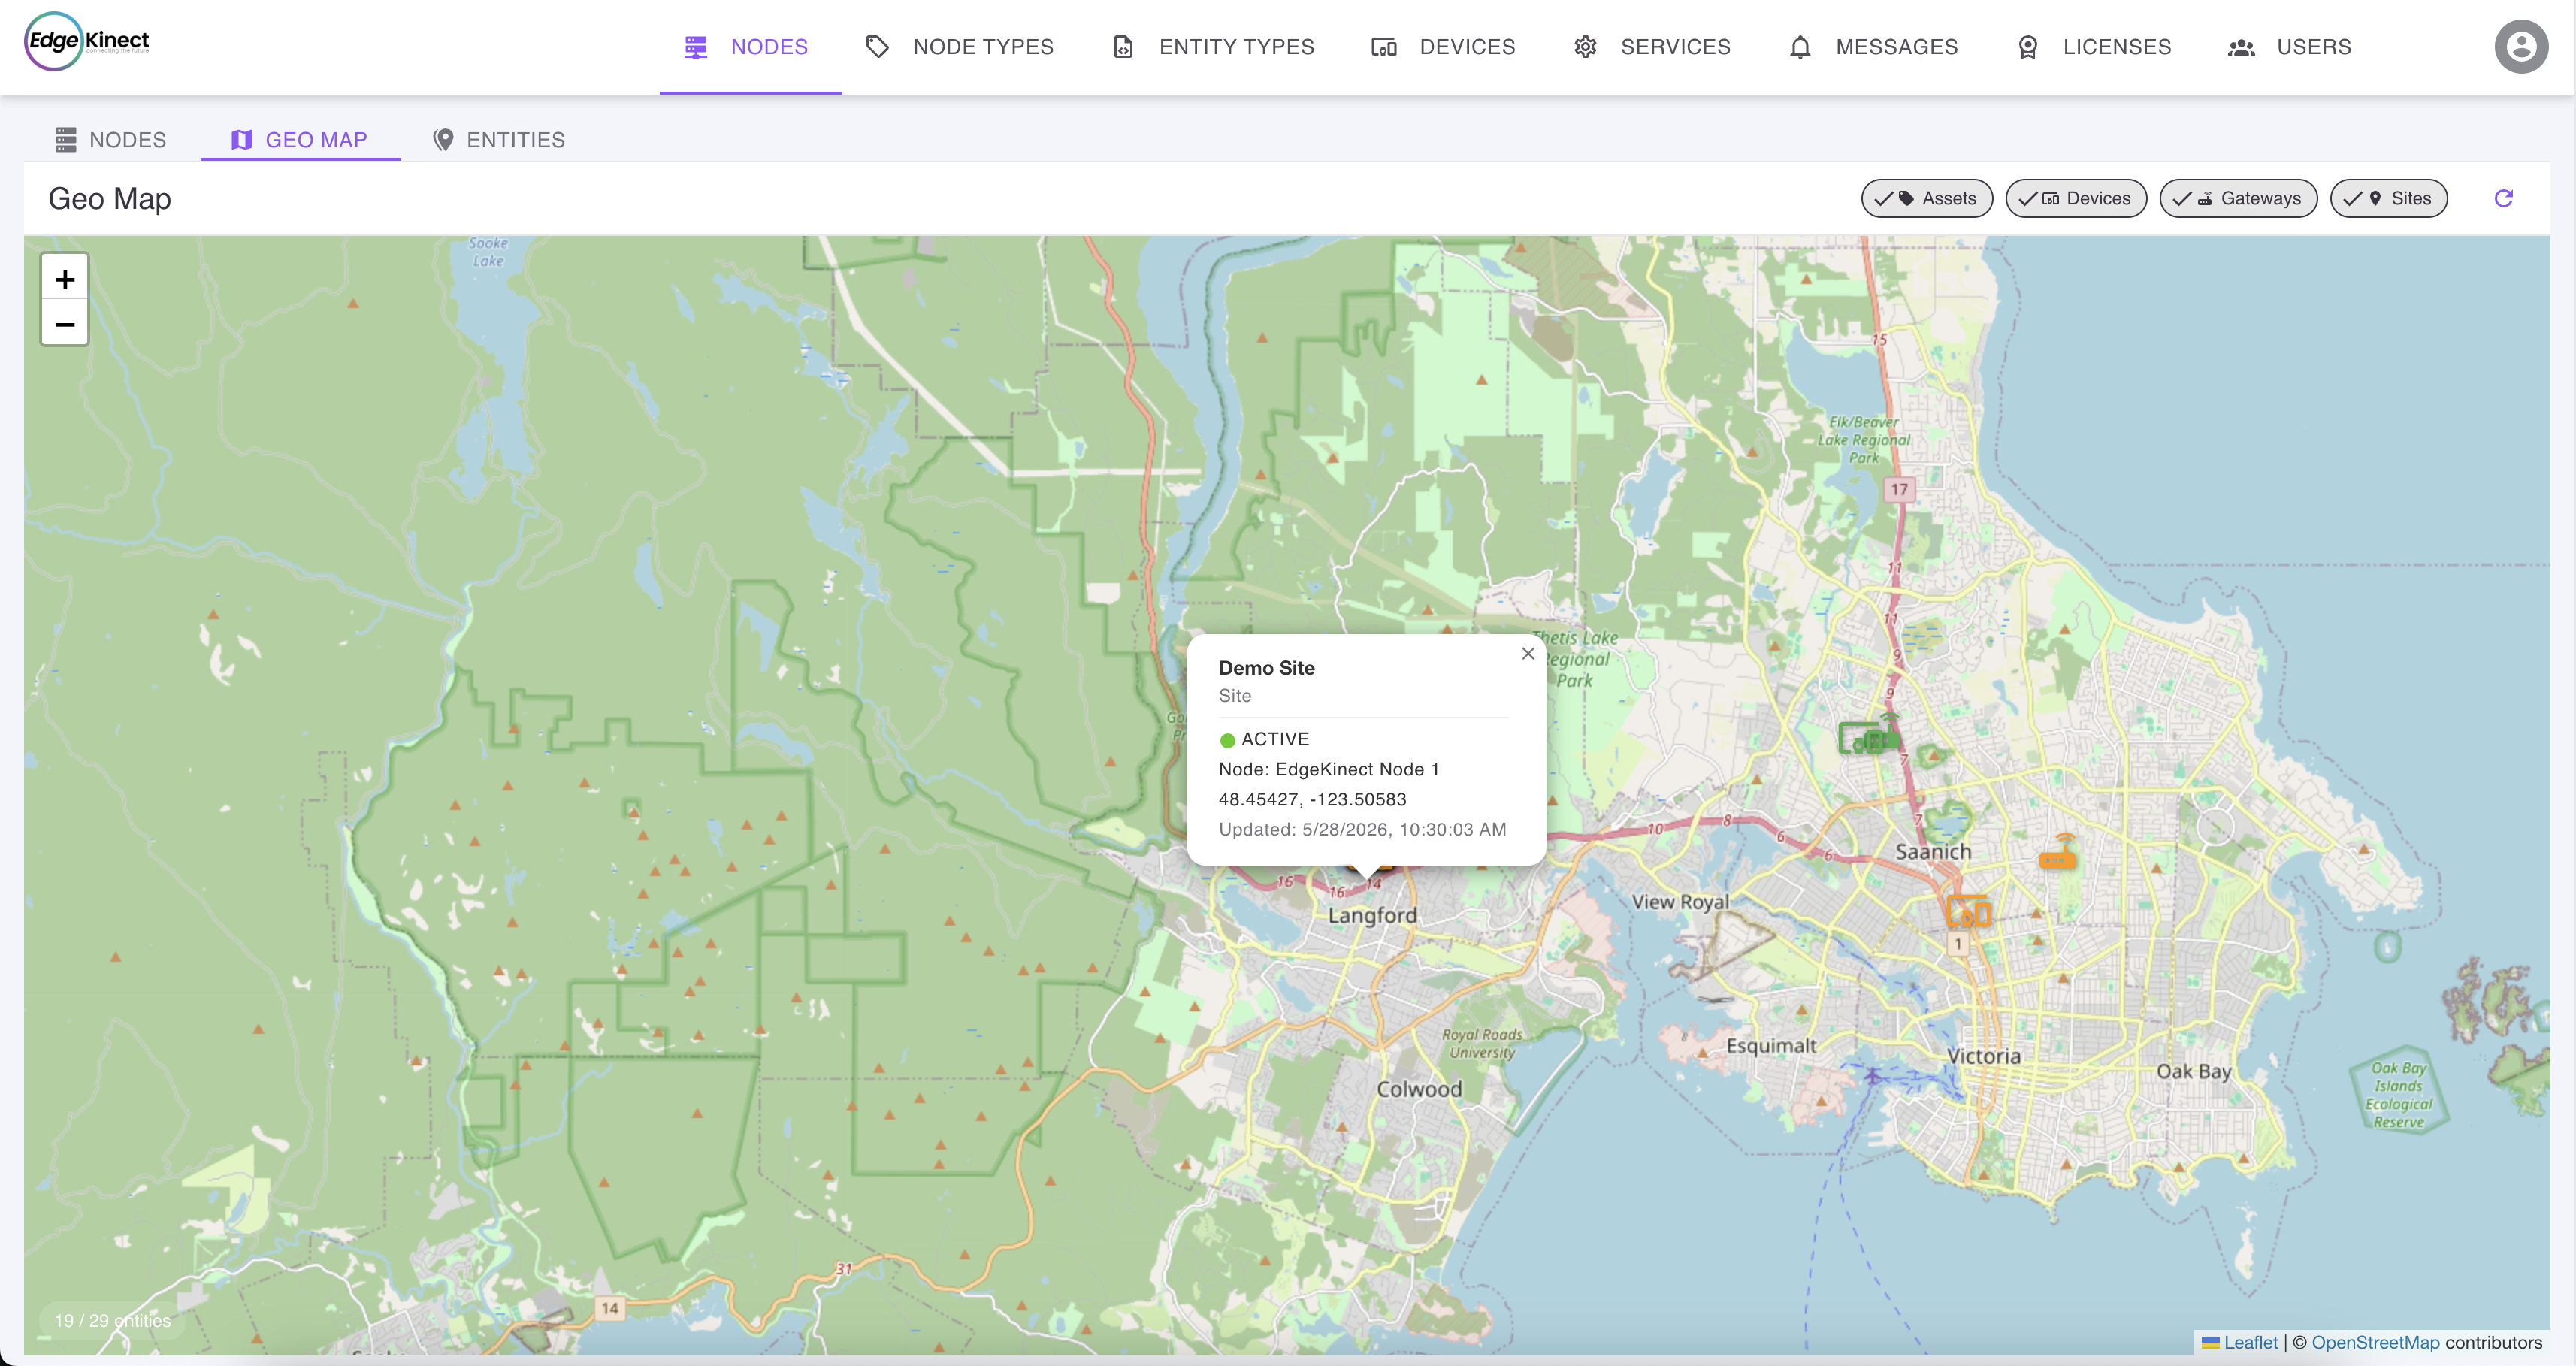Open the Nodes top navigation tab
The height and width of the screenshot is (1366, 2576).
pos(749,47)
